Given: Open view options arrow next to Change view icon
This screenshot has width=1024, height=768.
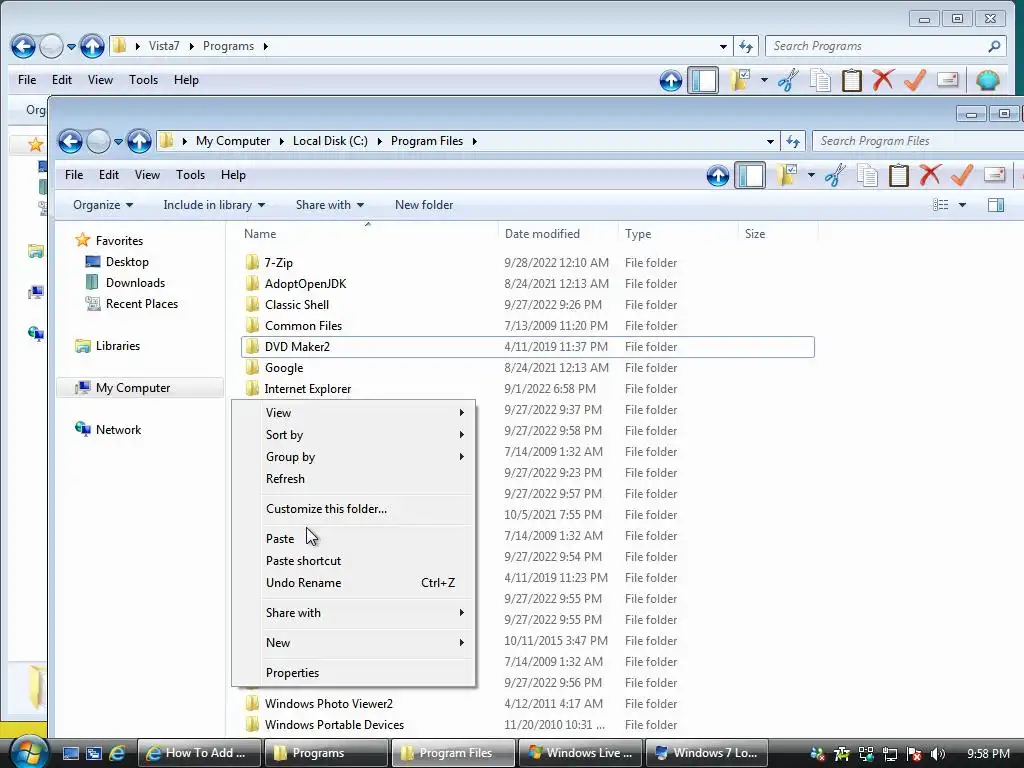Looking at the screenshot, I should point(962,205).
